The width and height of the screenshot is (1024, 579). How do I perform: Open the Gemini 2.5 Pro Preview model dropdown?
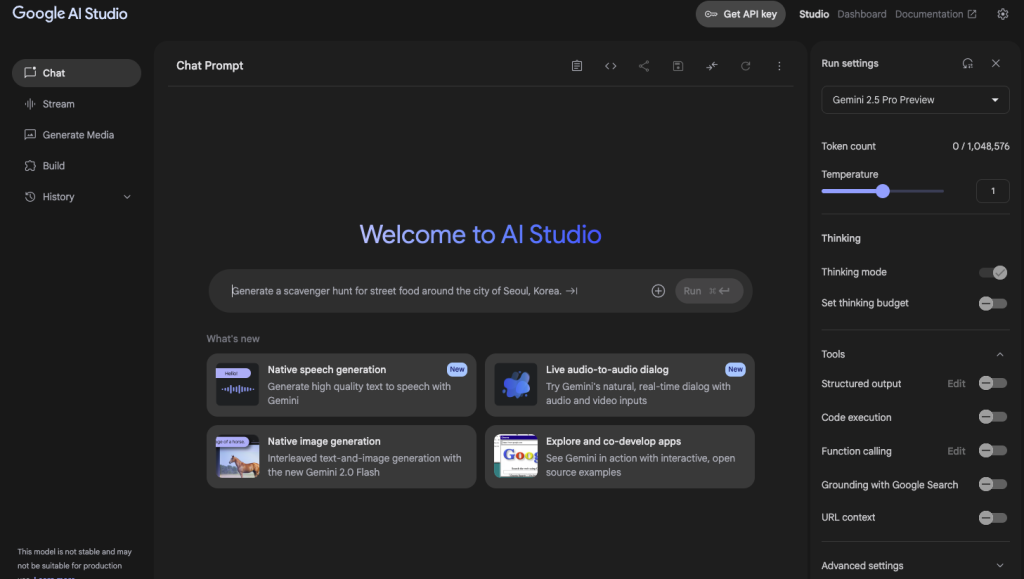pyautogui.click(x=915, y=100)
